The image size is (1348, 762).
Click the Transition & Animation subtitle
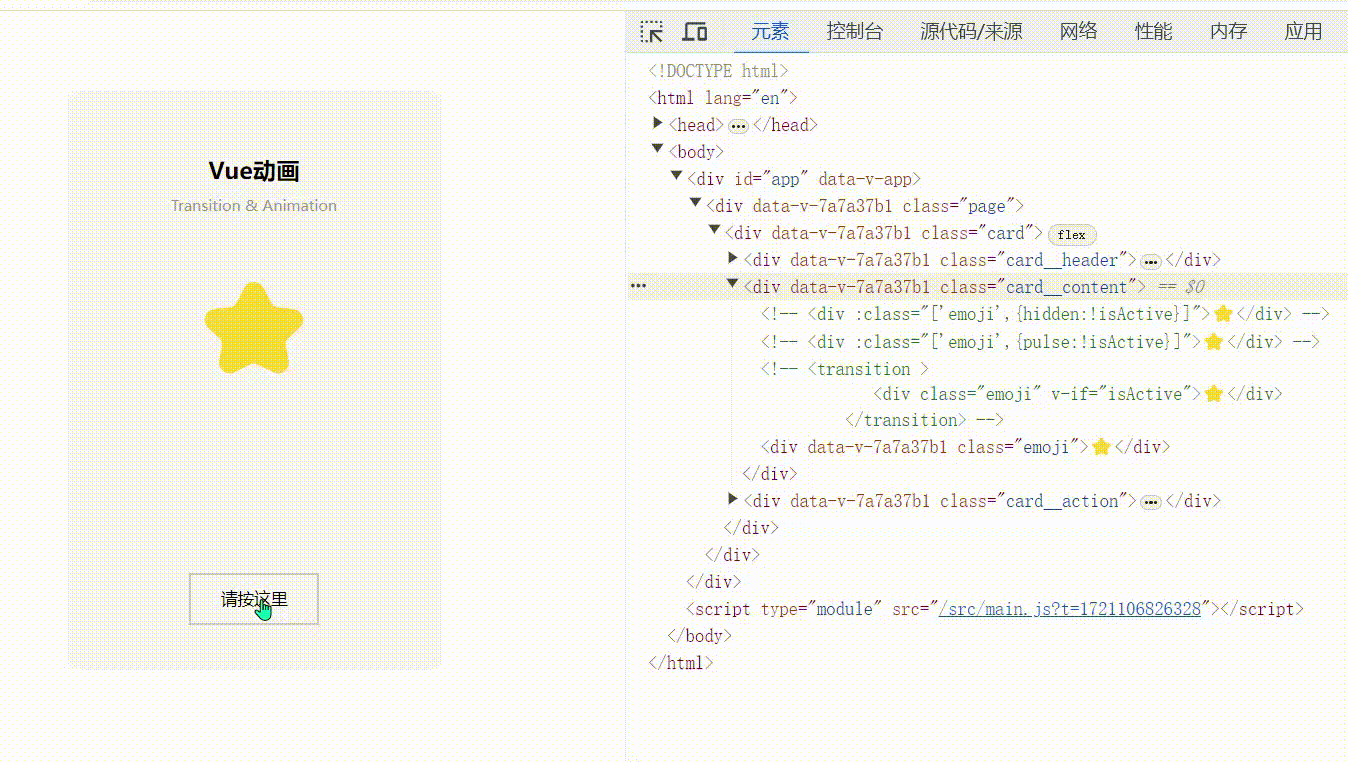[254, 206]
